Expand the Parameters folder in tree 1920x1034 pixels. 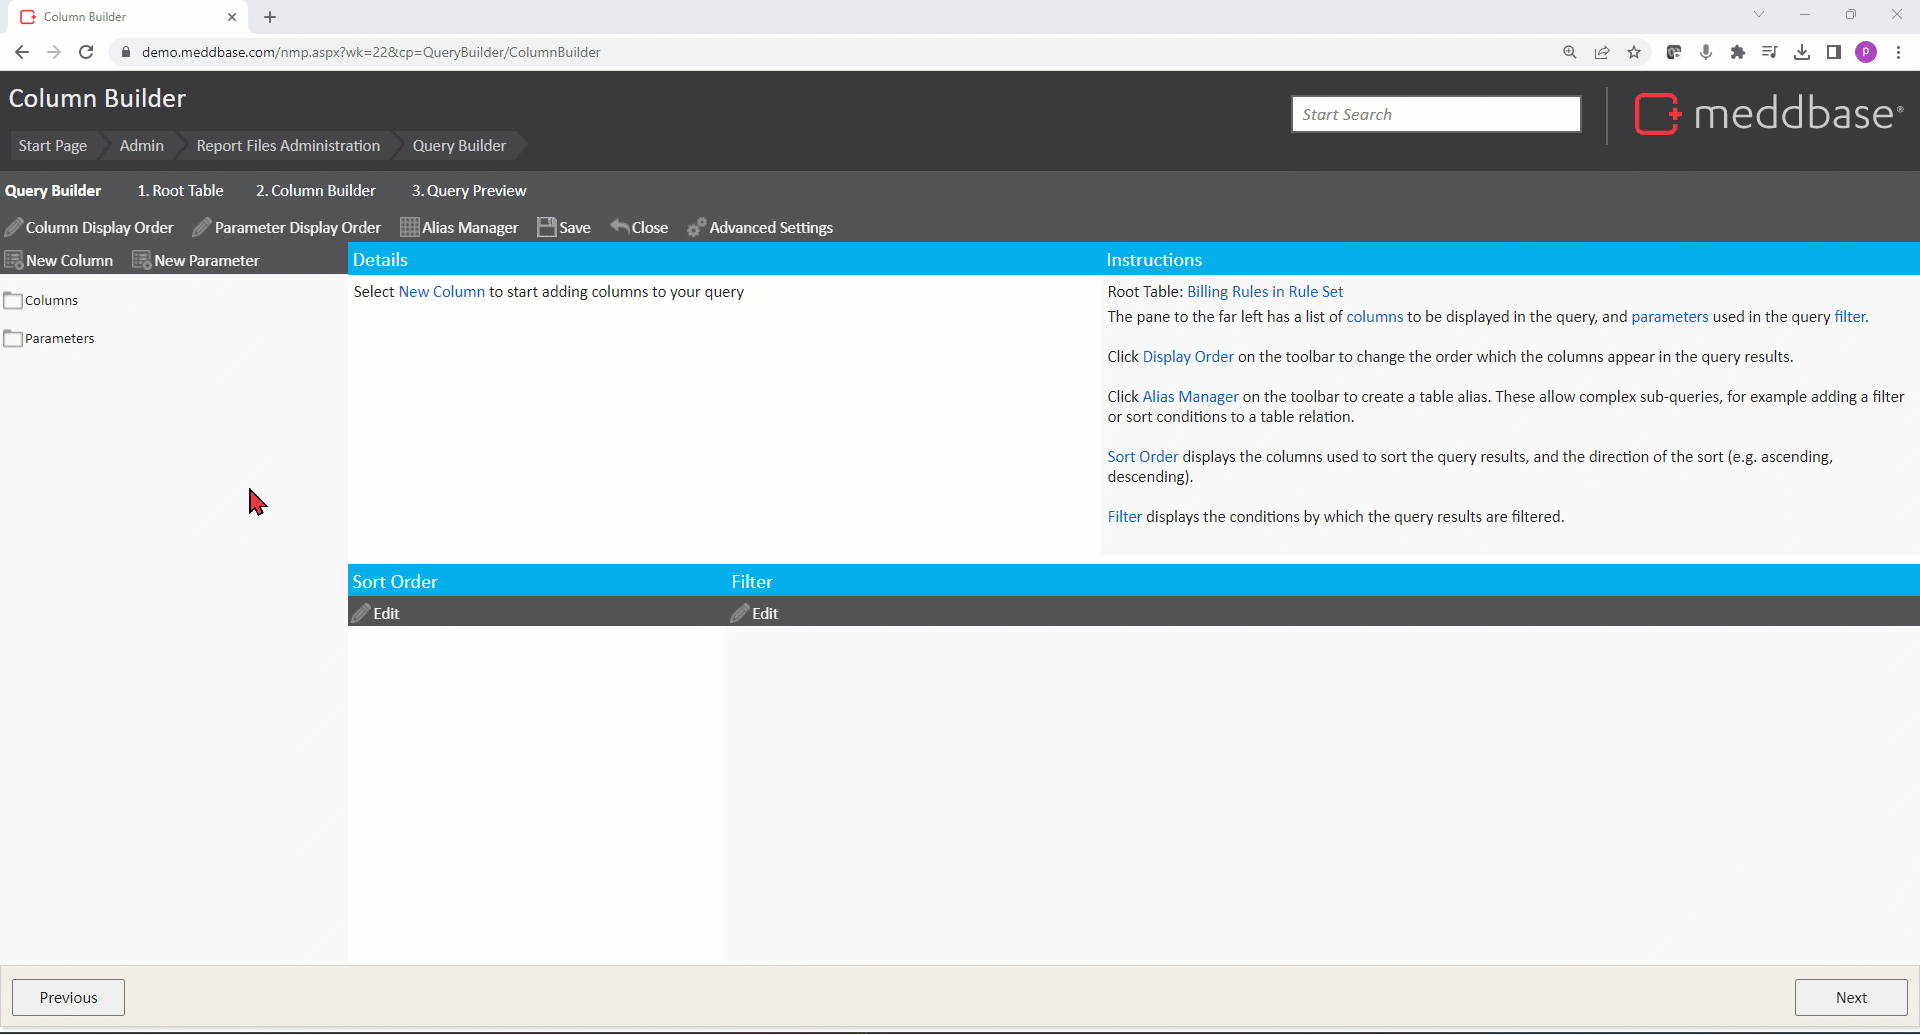point(13,339)
